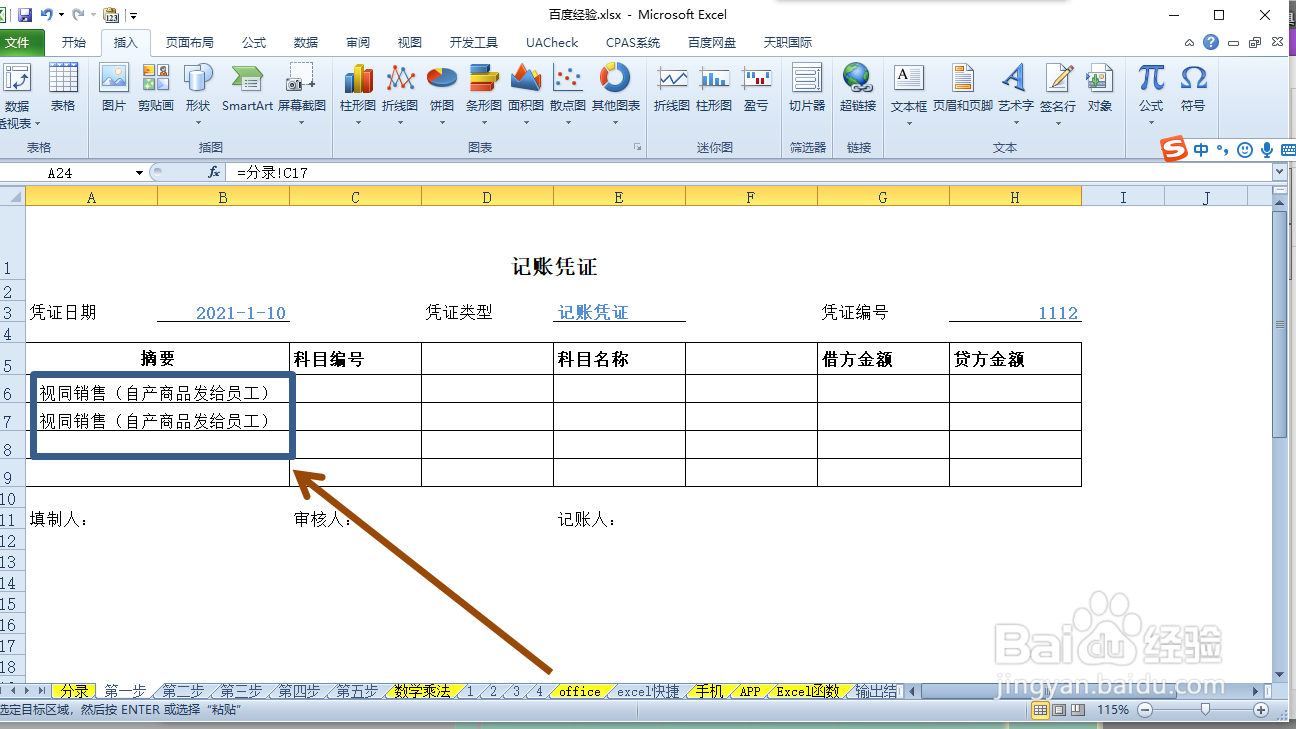The image size is (1296, 729).
Task: Click the zoom in plus button
Action: click(1263, 710)
